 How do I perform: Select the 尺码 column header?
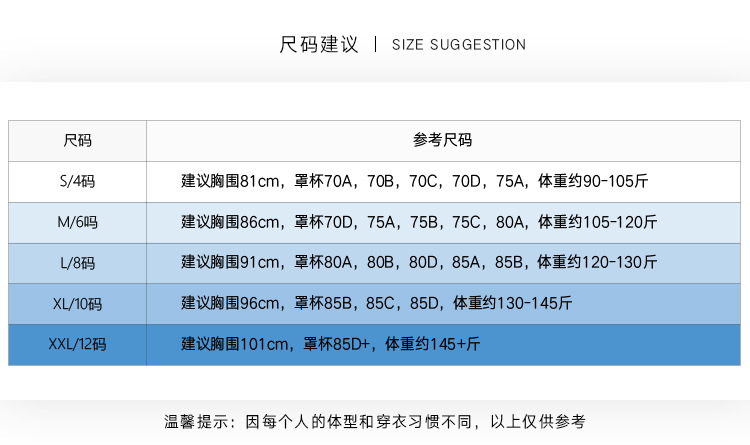[x=77, y=140]
